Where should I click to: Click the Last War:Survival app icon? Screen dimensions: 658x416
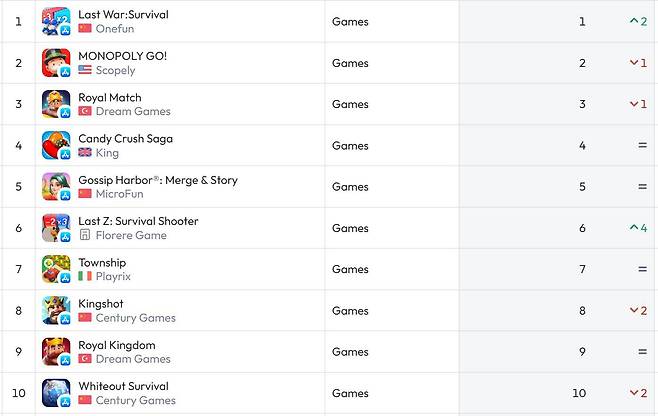(x=56, y=21)
